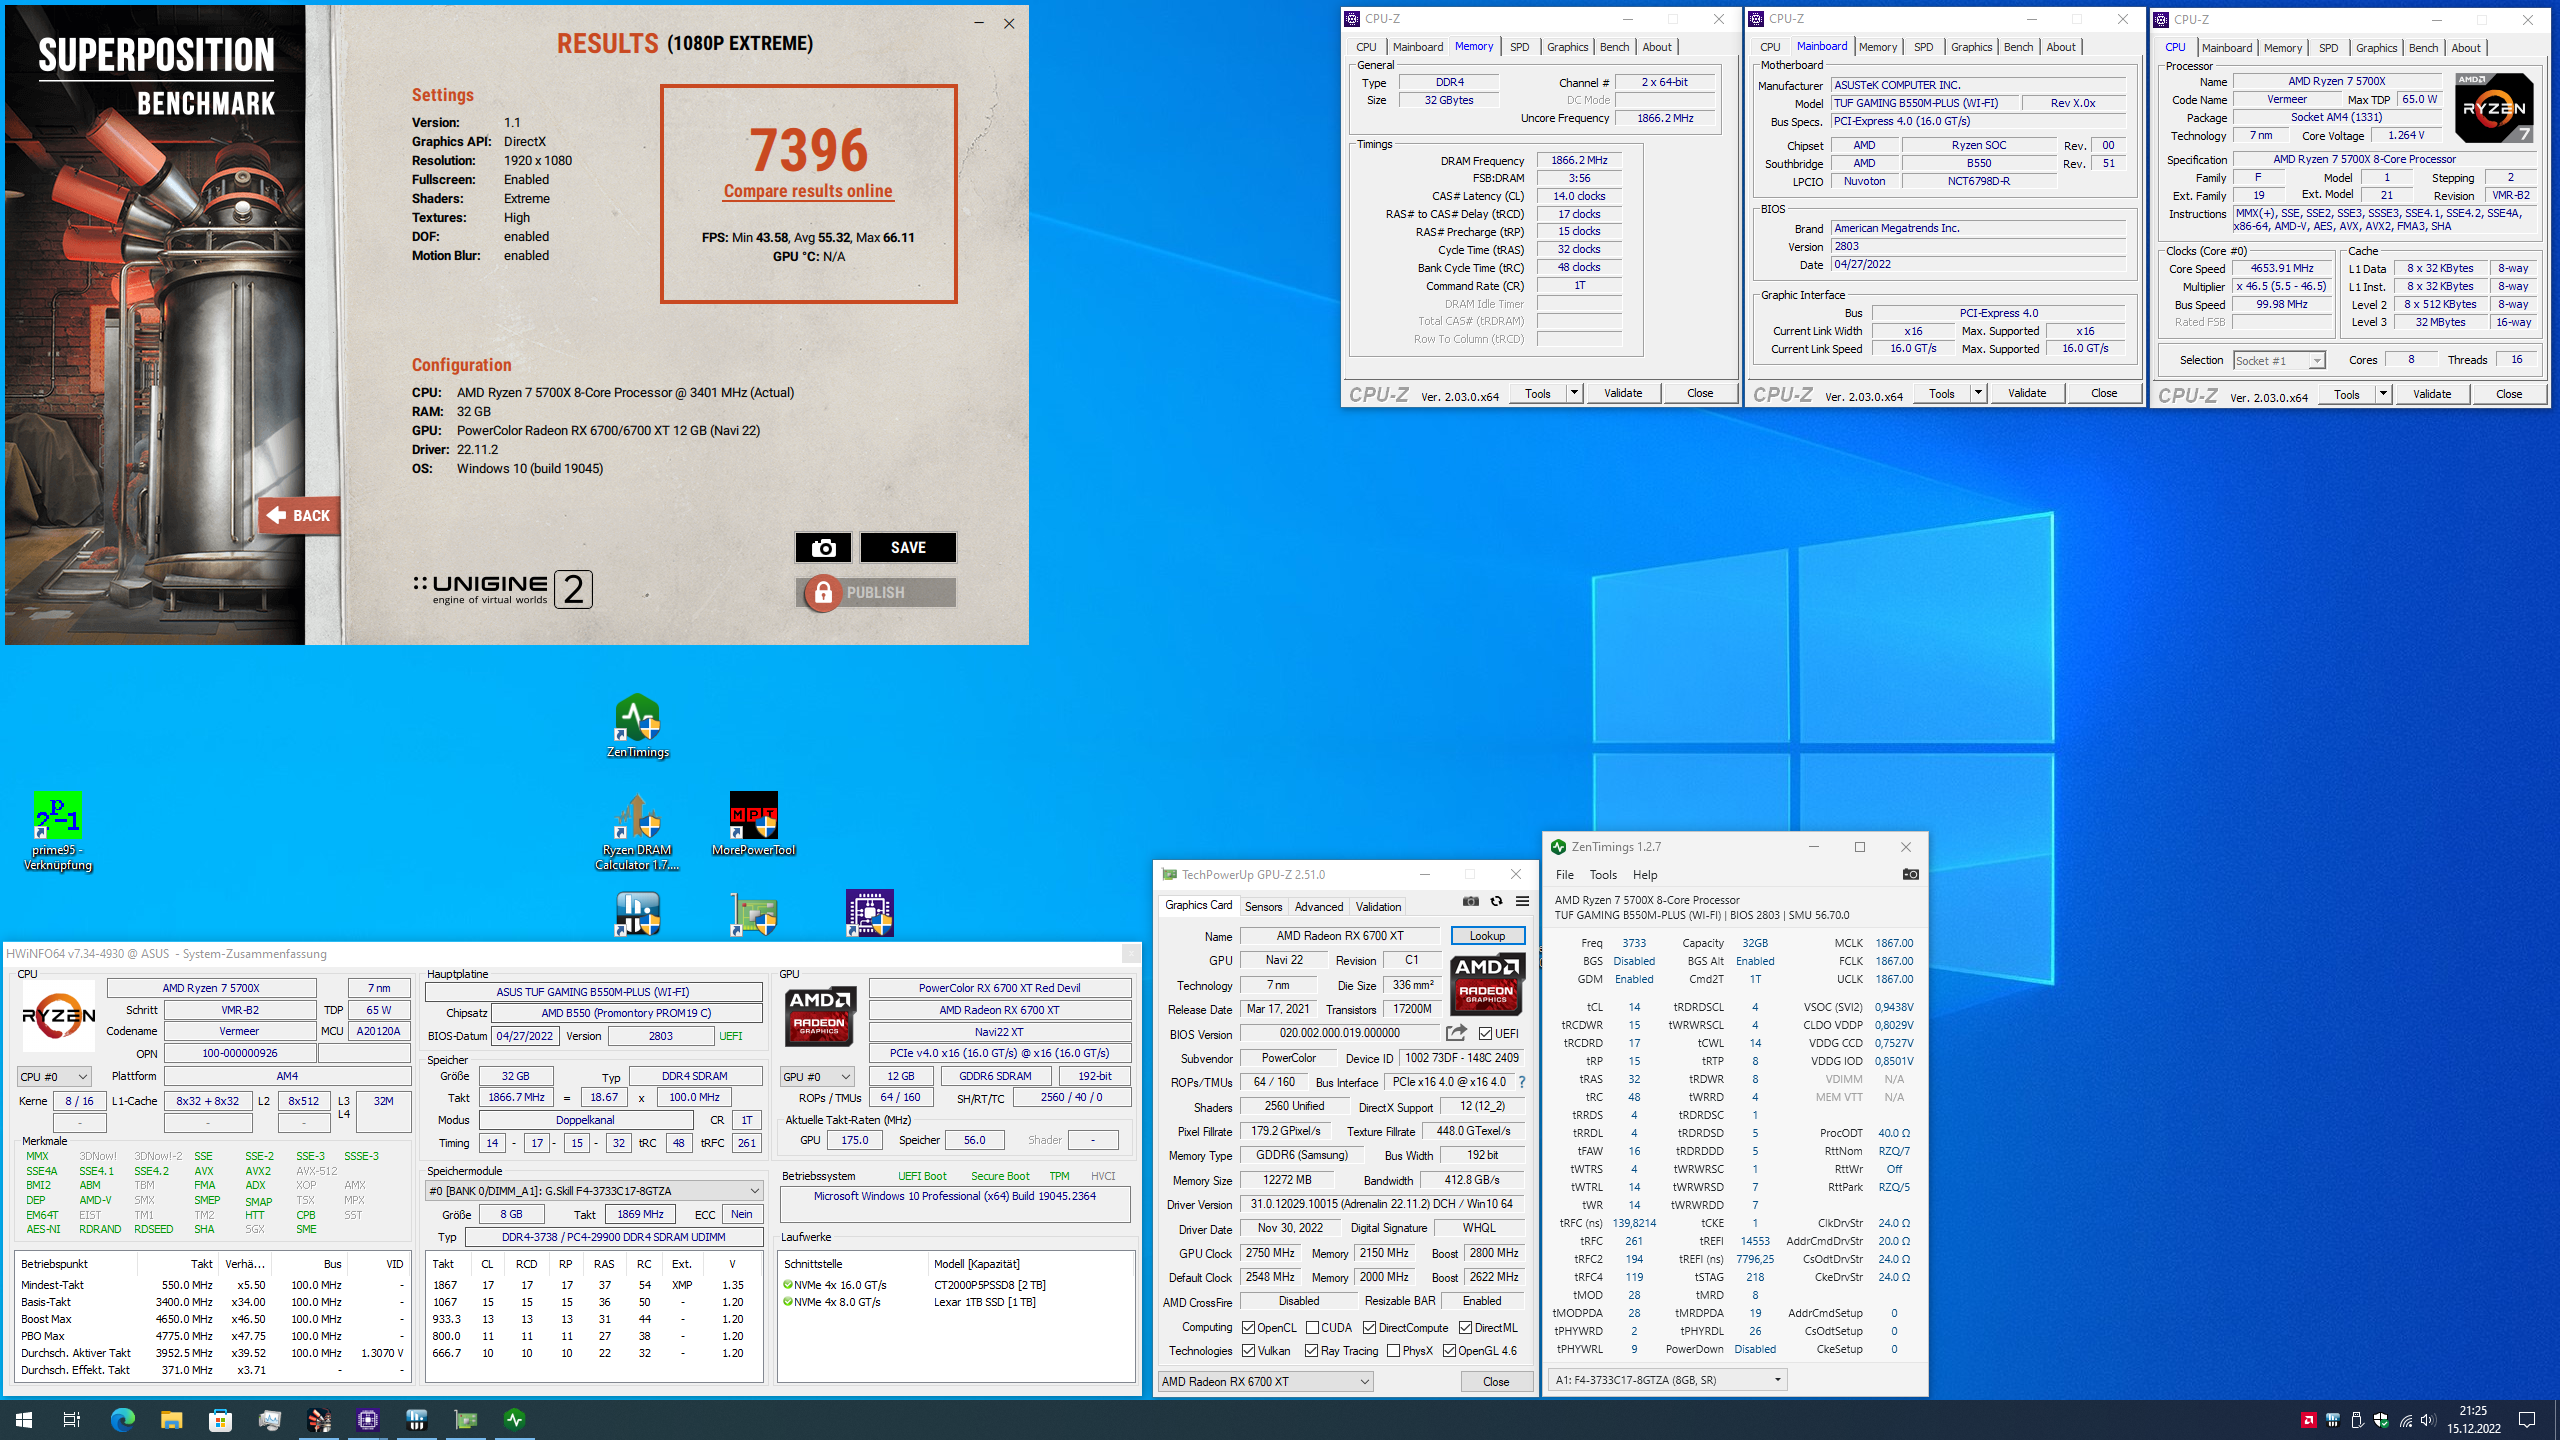The width and height of the screenshot is (2560, 1440).
Task: Switch to CPU-Z taskbar icon
Action: [368, 1419]
